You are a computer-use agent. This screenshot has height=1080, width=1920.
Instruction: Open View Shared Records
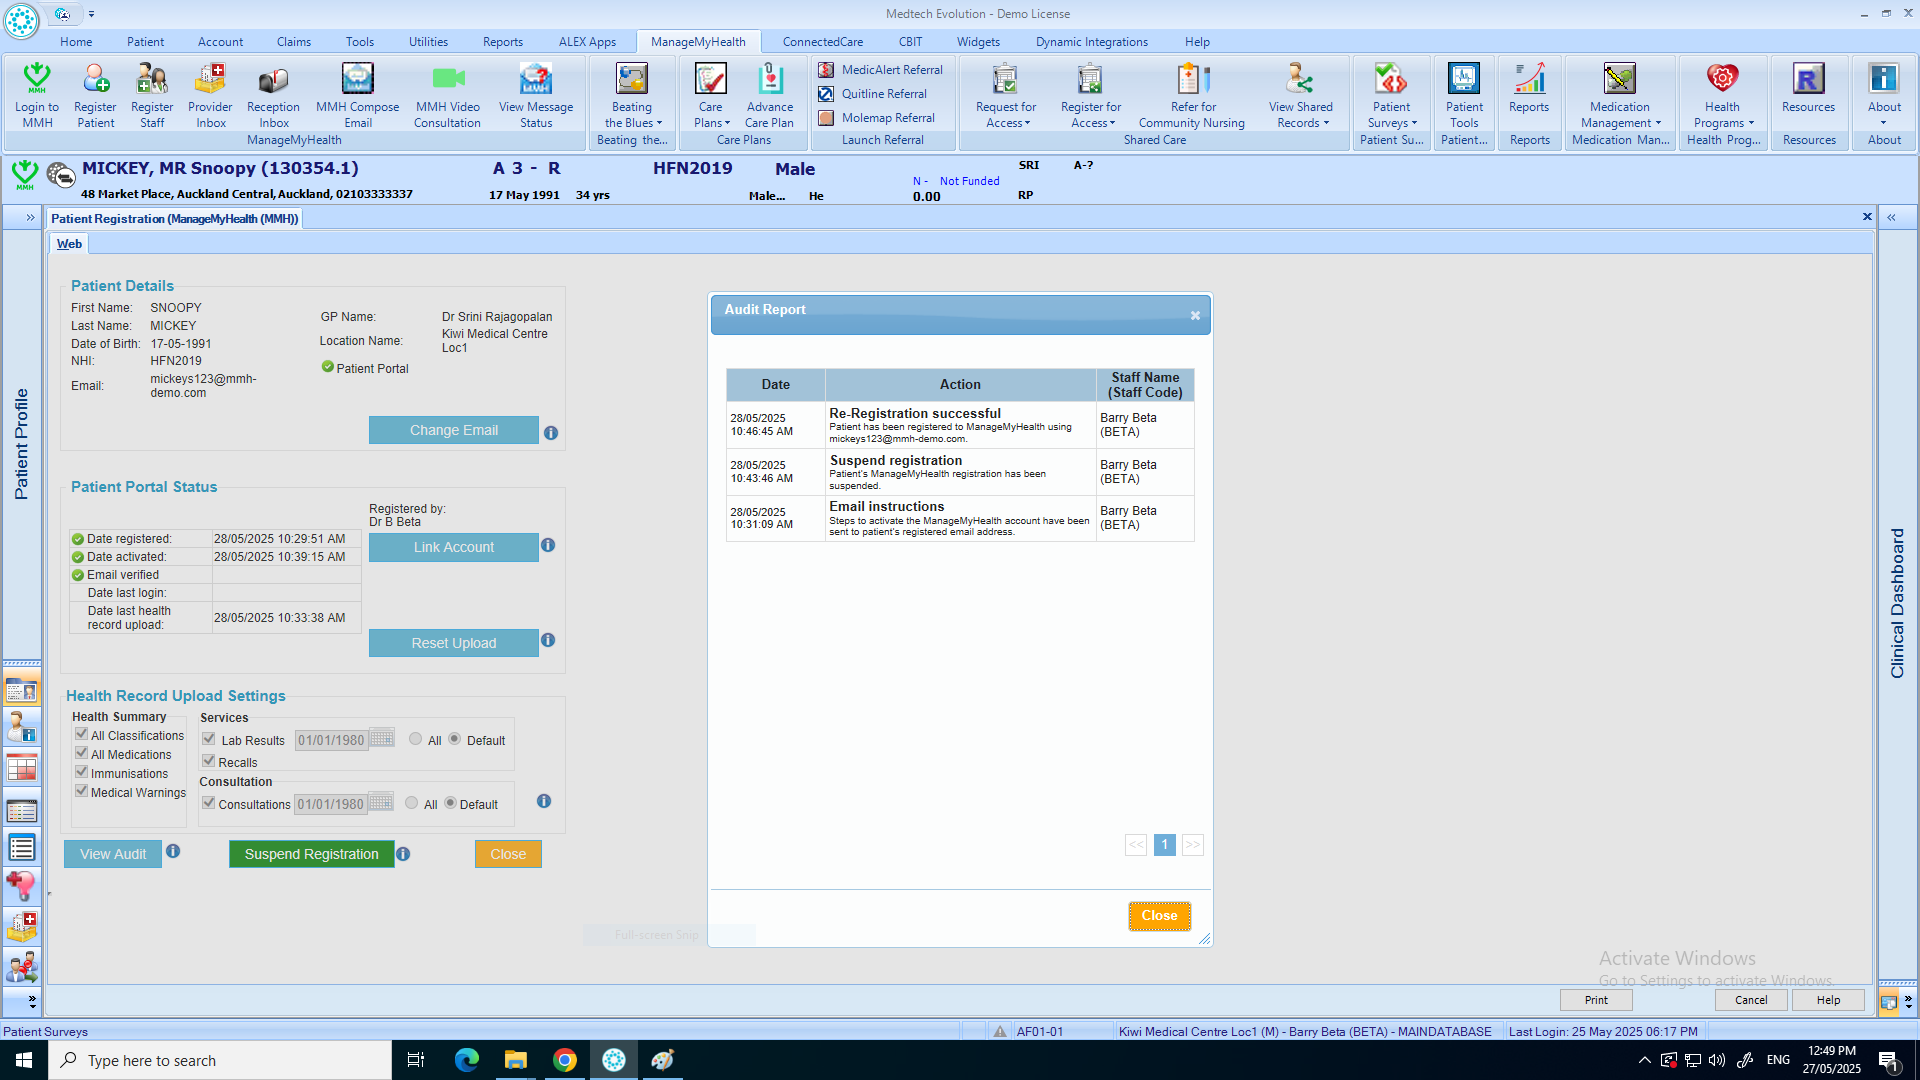(1300, 80)
